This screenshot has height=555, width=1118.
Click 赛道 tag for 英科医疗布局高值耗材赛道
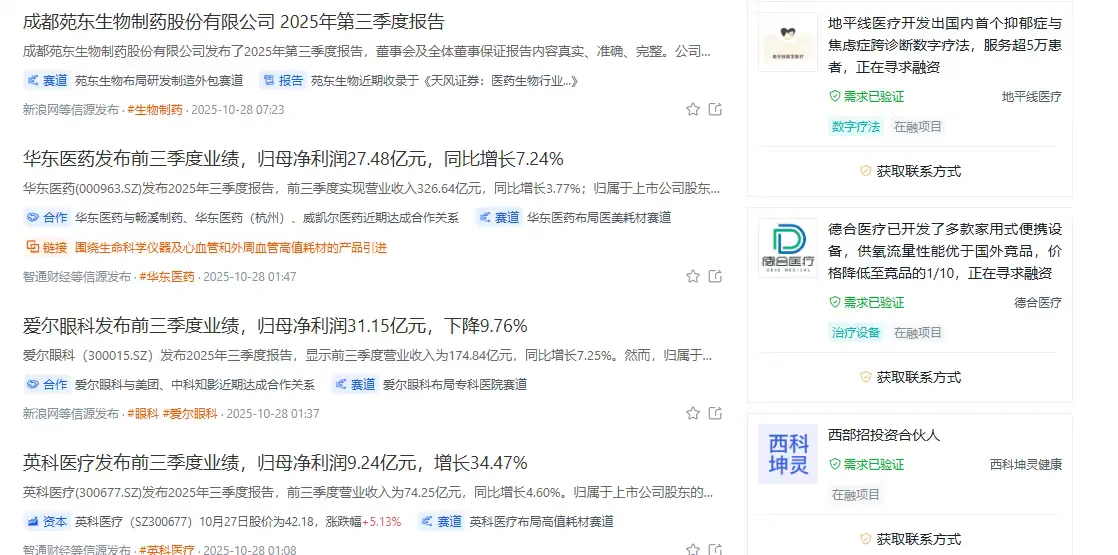(x=441, y=521)
